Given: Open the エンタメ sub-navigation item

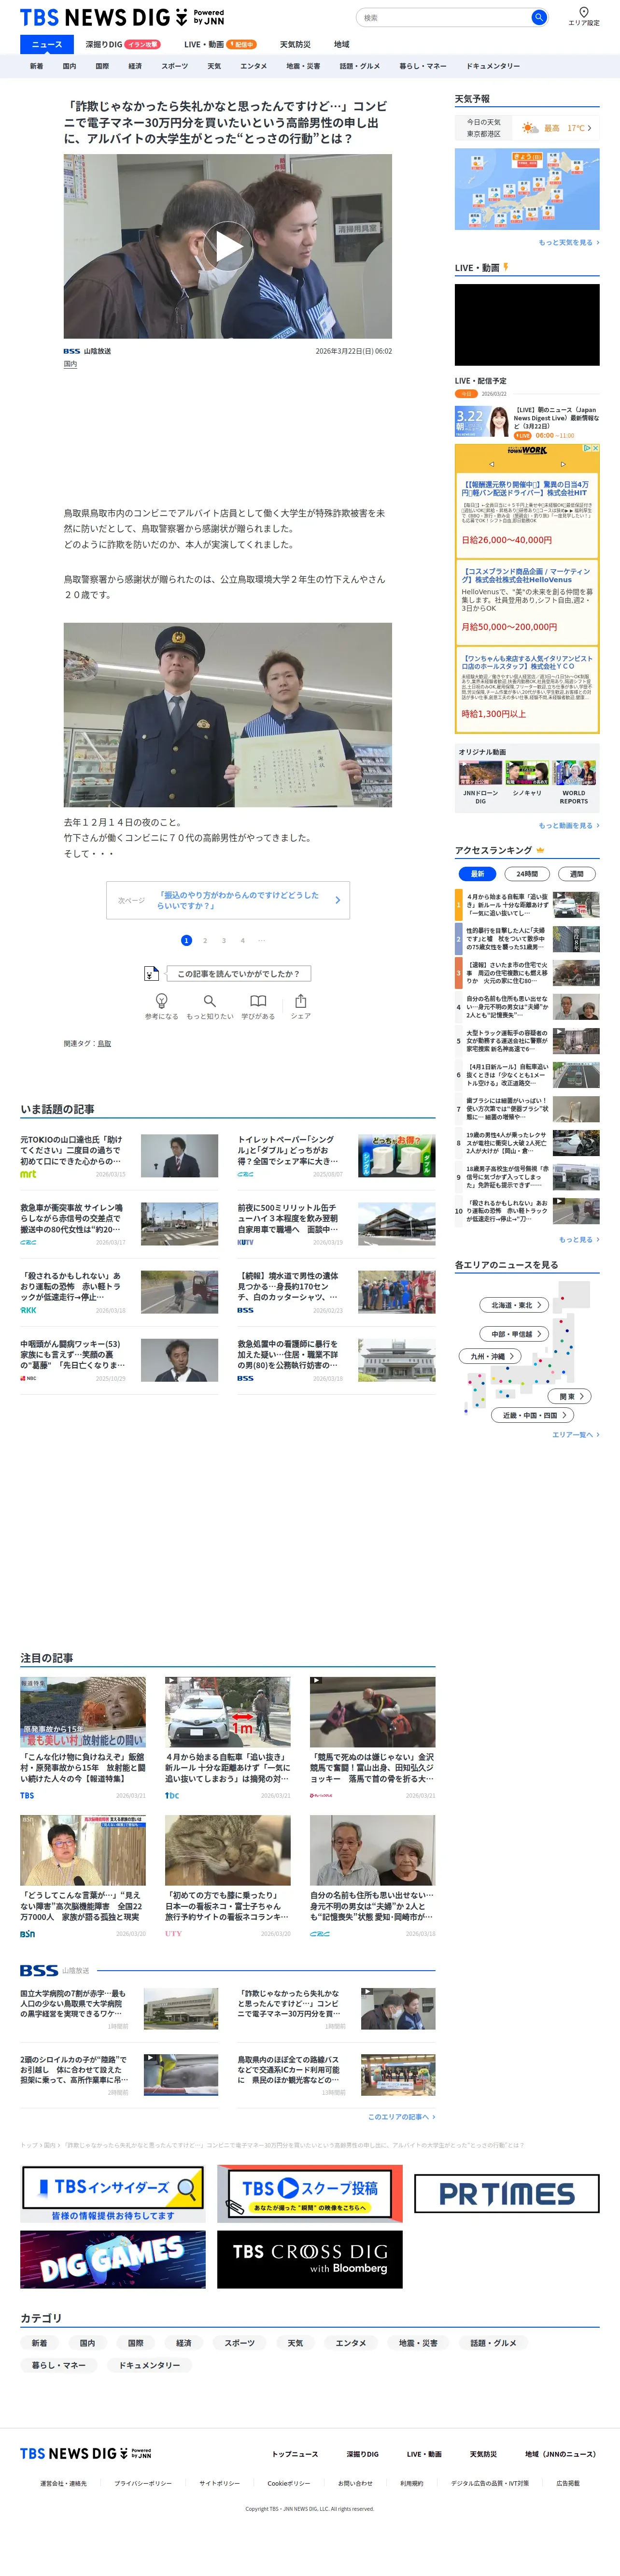Looking at the screenshot, I should click(x=253, y=66).
